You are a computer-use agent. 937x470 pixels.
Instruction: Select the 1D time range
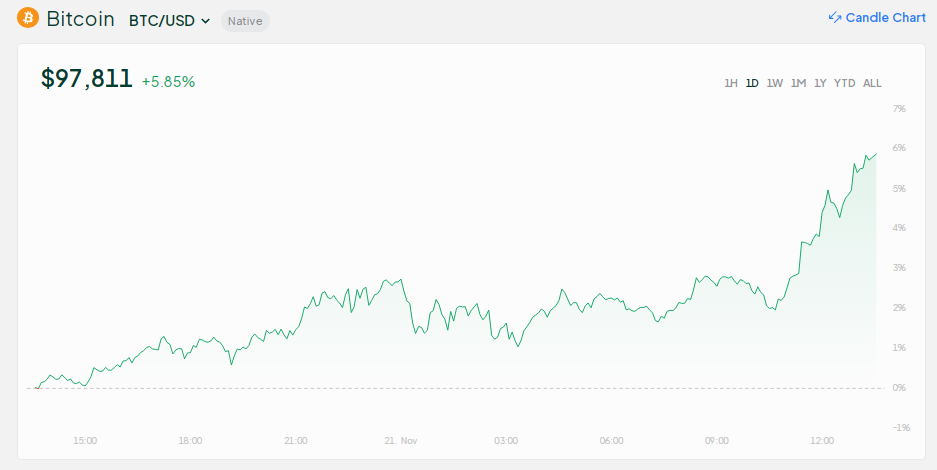tap(752, 83)
